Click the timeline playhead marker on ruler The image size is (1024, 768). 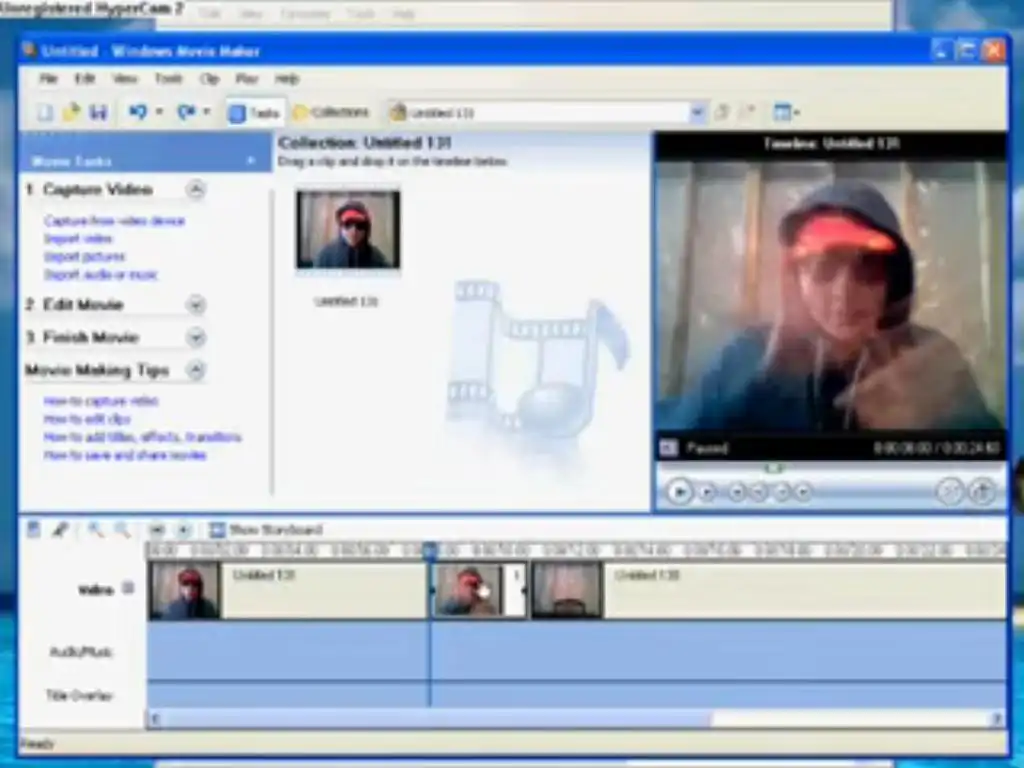tap(430, 550)
